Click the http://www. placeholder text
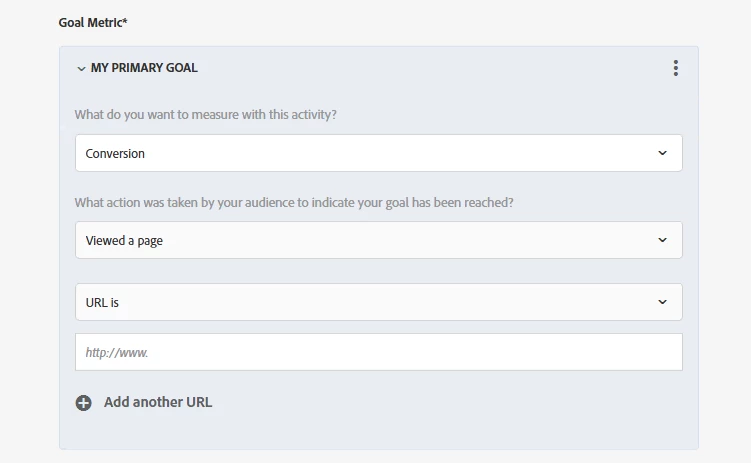The width and height of the screenshot is (751, 463). 118,353
